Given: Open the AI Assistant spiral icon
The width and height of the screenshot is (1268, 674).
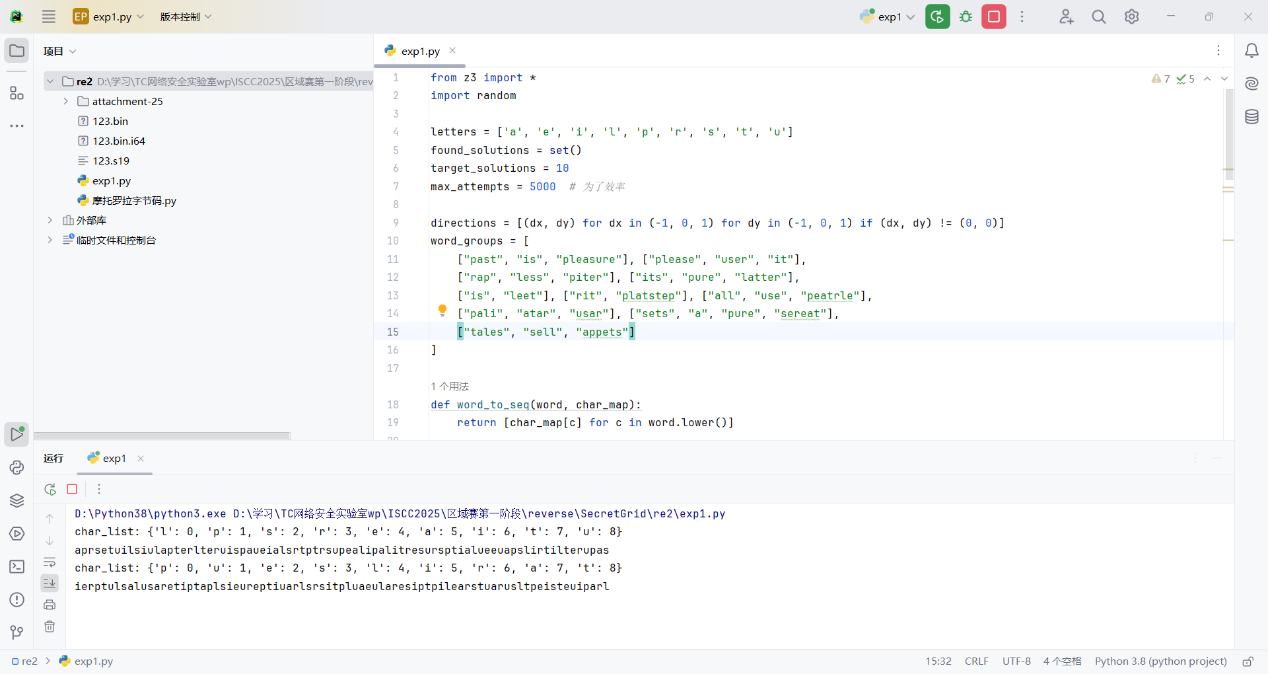Looking at the screenshot, I should (1251, 84).
